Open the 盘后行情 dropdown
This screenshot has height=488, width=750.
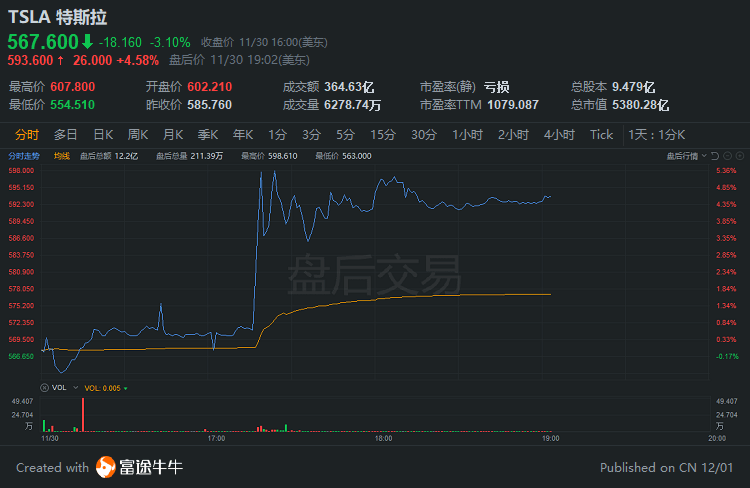pyautogui.click(x=686, y=156)
